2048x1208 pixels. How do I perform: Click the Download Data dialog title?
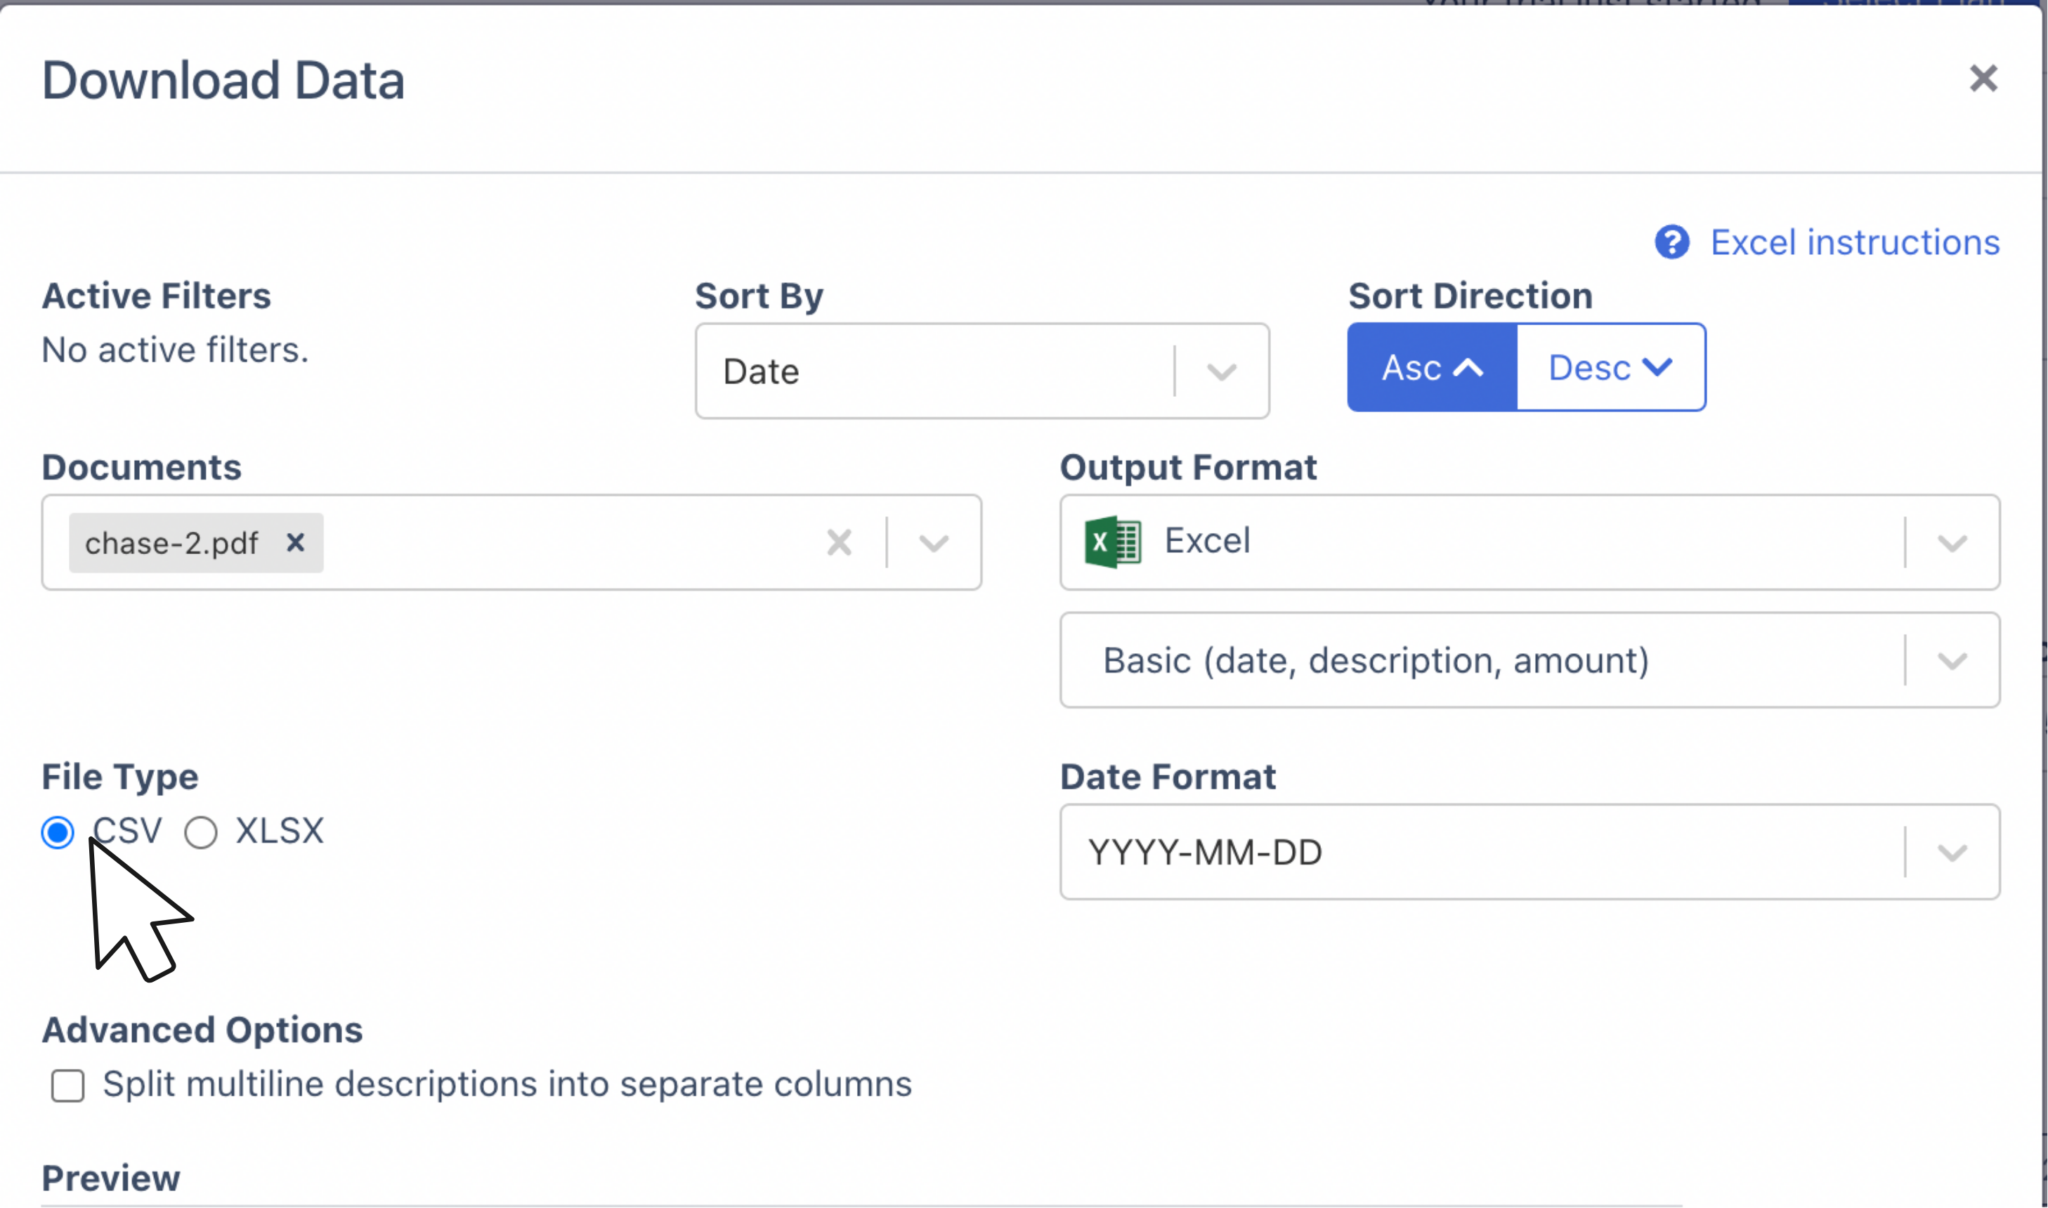(222, 80)
